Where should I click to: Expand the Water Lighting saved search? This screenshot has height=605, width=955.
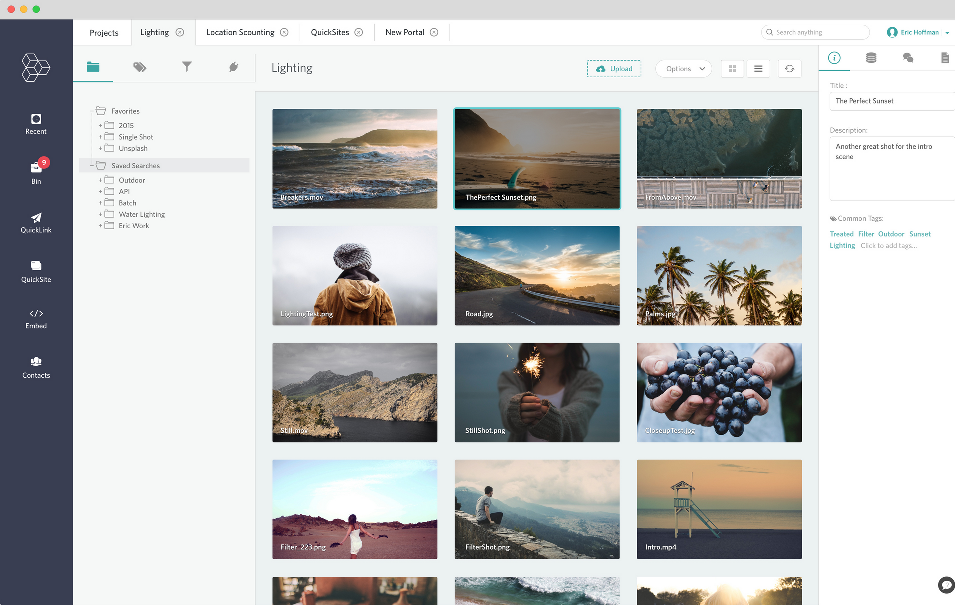point(100,214)
